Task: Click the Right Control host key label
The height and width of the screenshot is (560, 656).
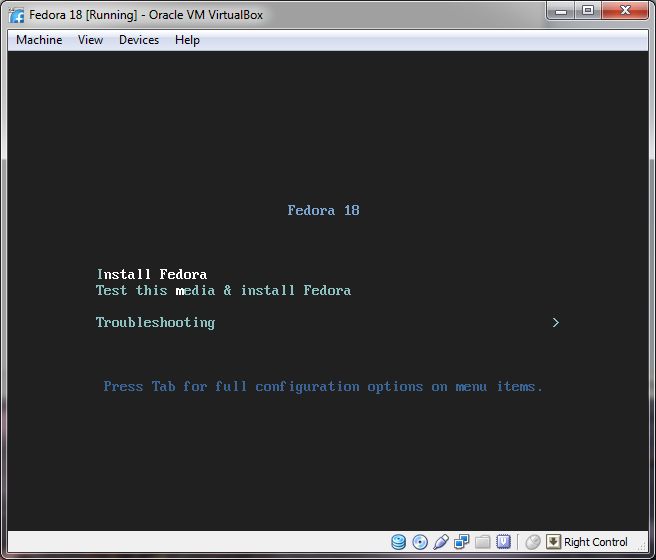Action: click(595, 542)
